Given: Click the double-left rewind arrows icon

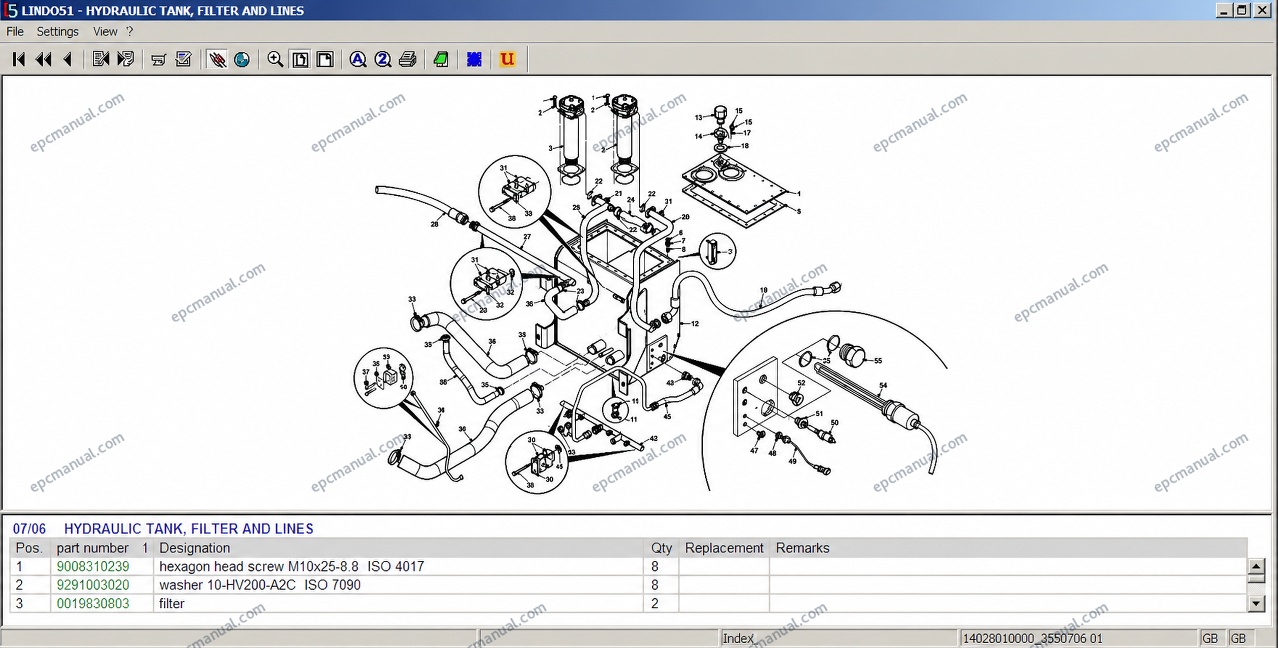Looking at the screenshot, I should point(43,59).
